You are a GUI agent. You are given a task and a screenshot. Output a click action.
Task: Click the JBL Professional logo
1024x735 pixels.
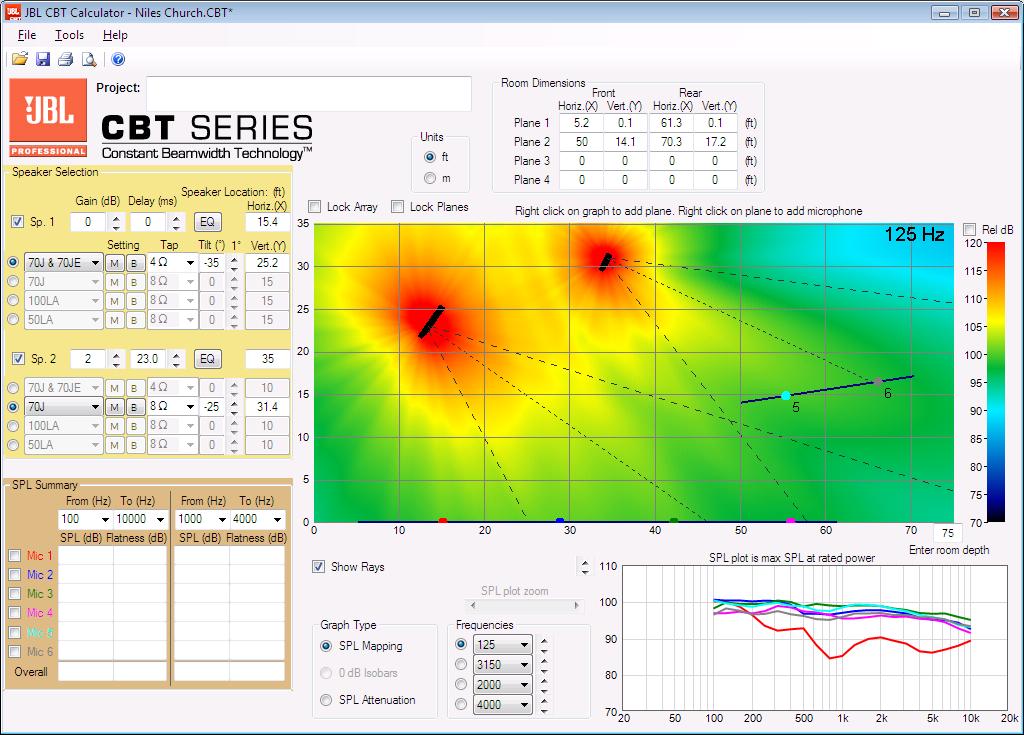[x=48, y=118]
